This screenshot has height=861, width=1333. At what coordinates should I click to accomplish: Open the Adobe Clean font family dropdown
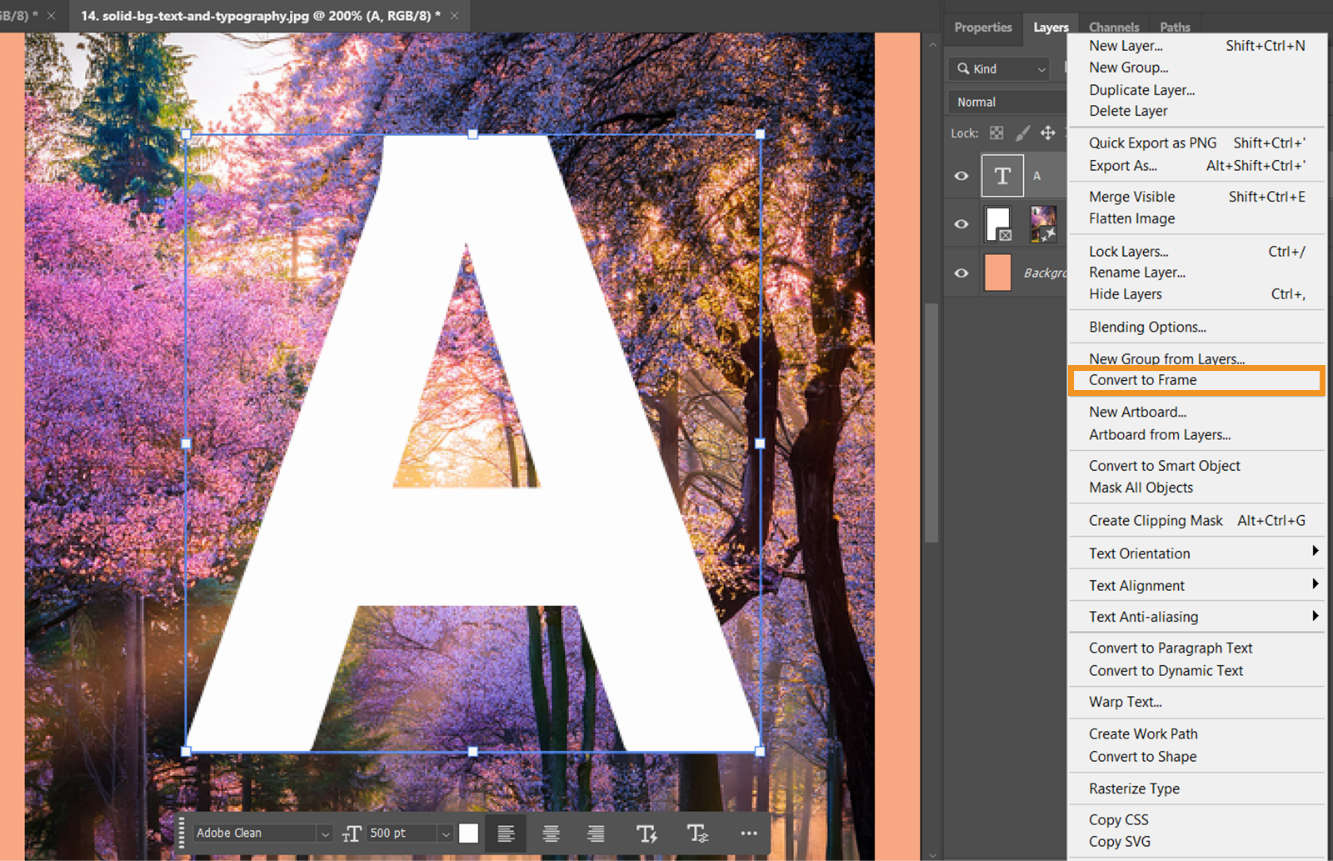[326, 833]
